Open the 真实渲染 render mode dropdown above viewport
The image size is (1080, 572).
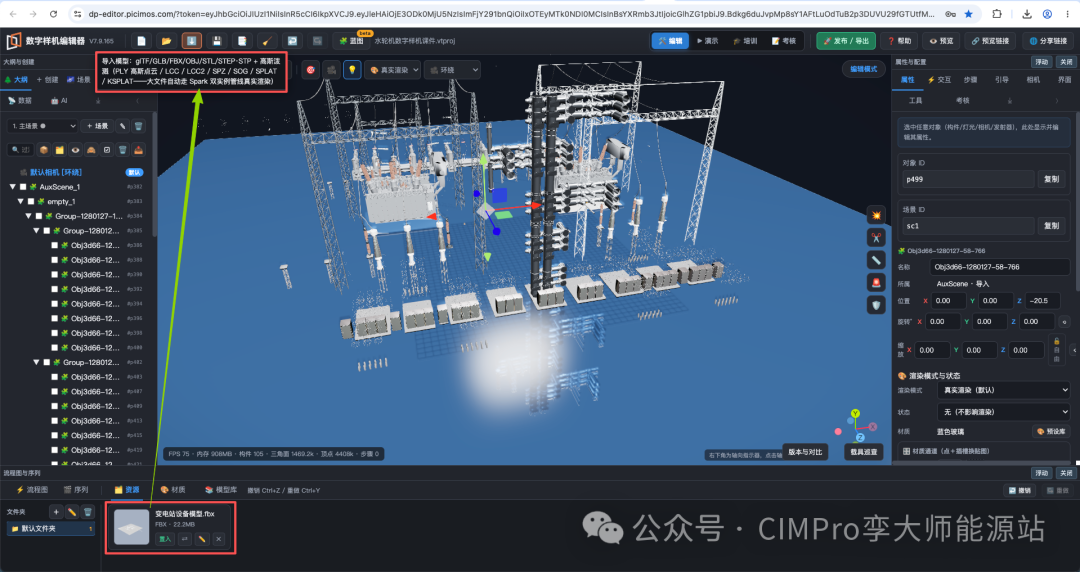392,70
